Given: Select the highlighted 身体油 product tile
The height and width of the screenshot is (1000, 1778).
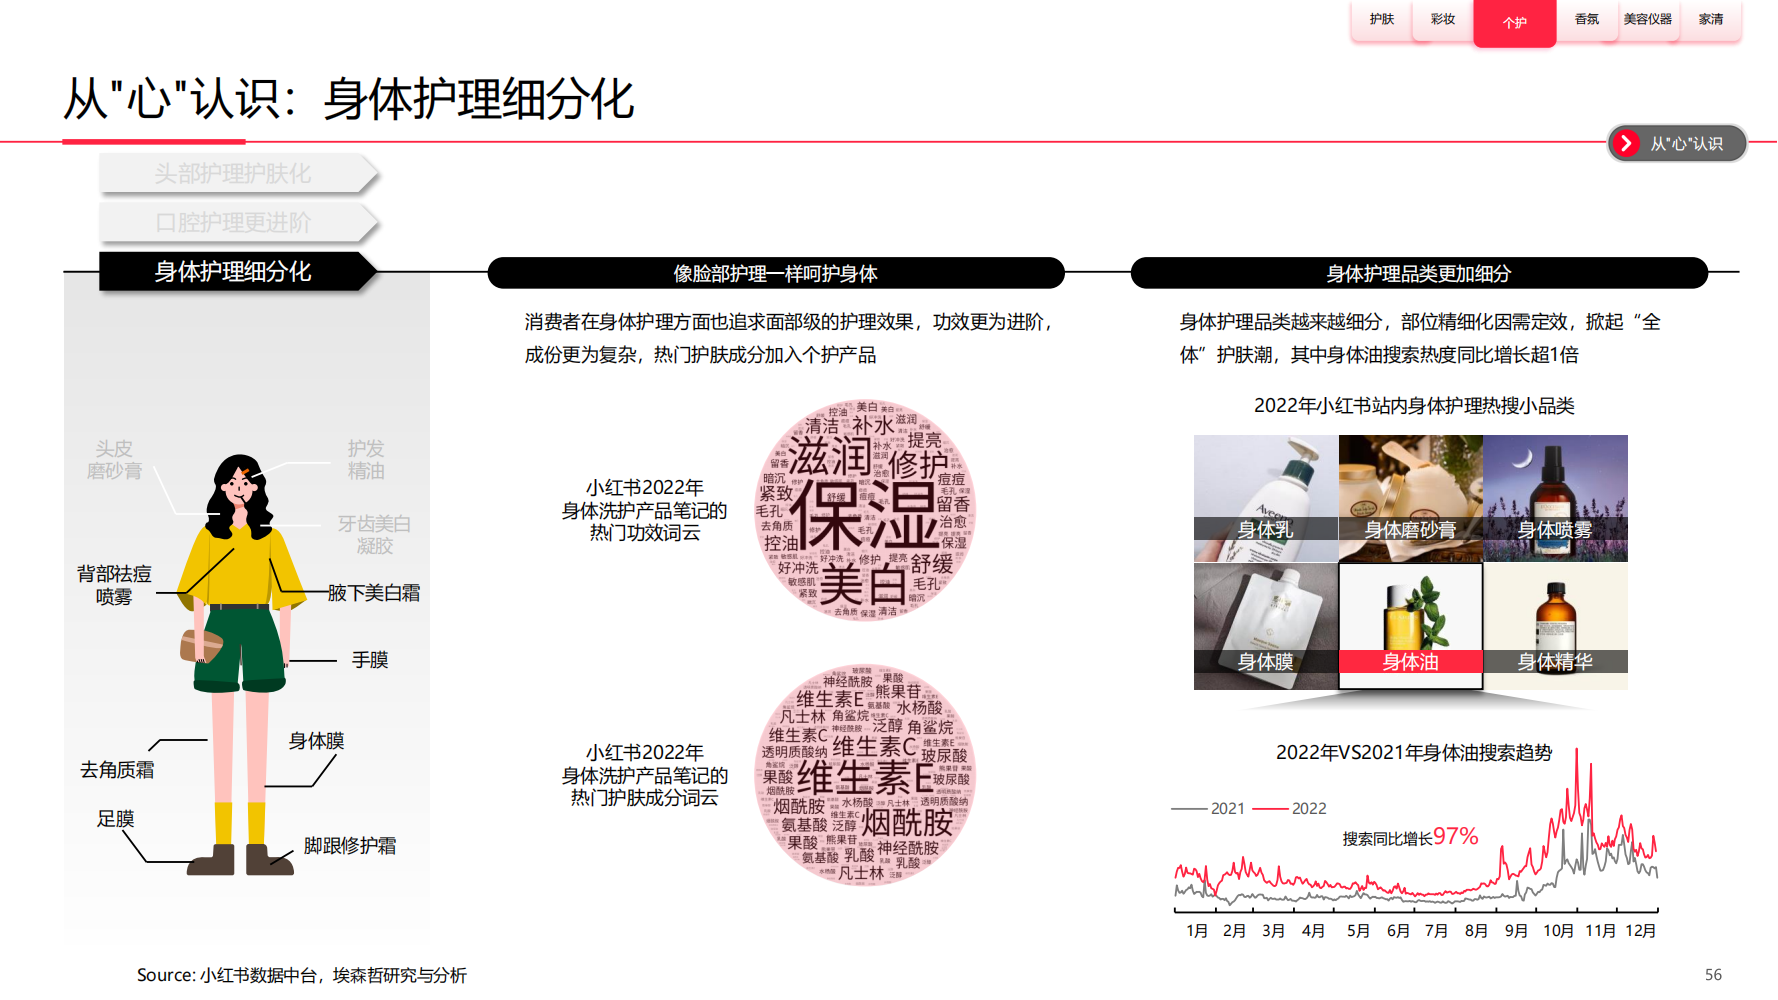Looking at the screenshot, I should click(x=1410, y=626).
